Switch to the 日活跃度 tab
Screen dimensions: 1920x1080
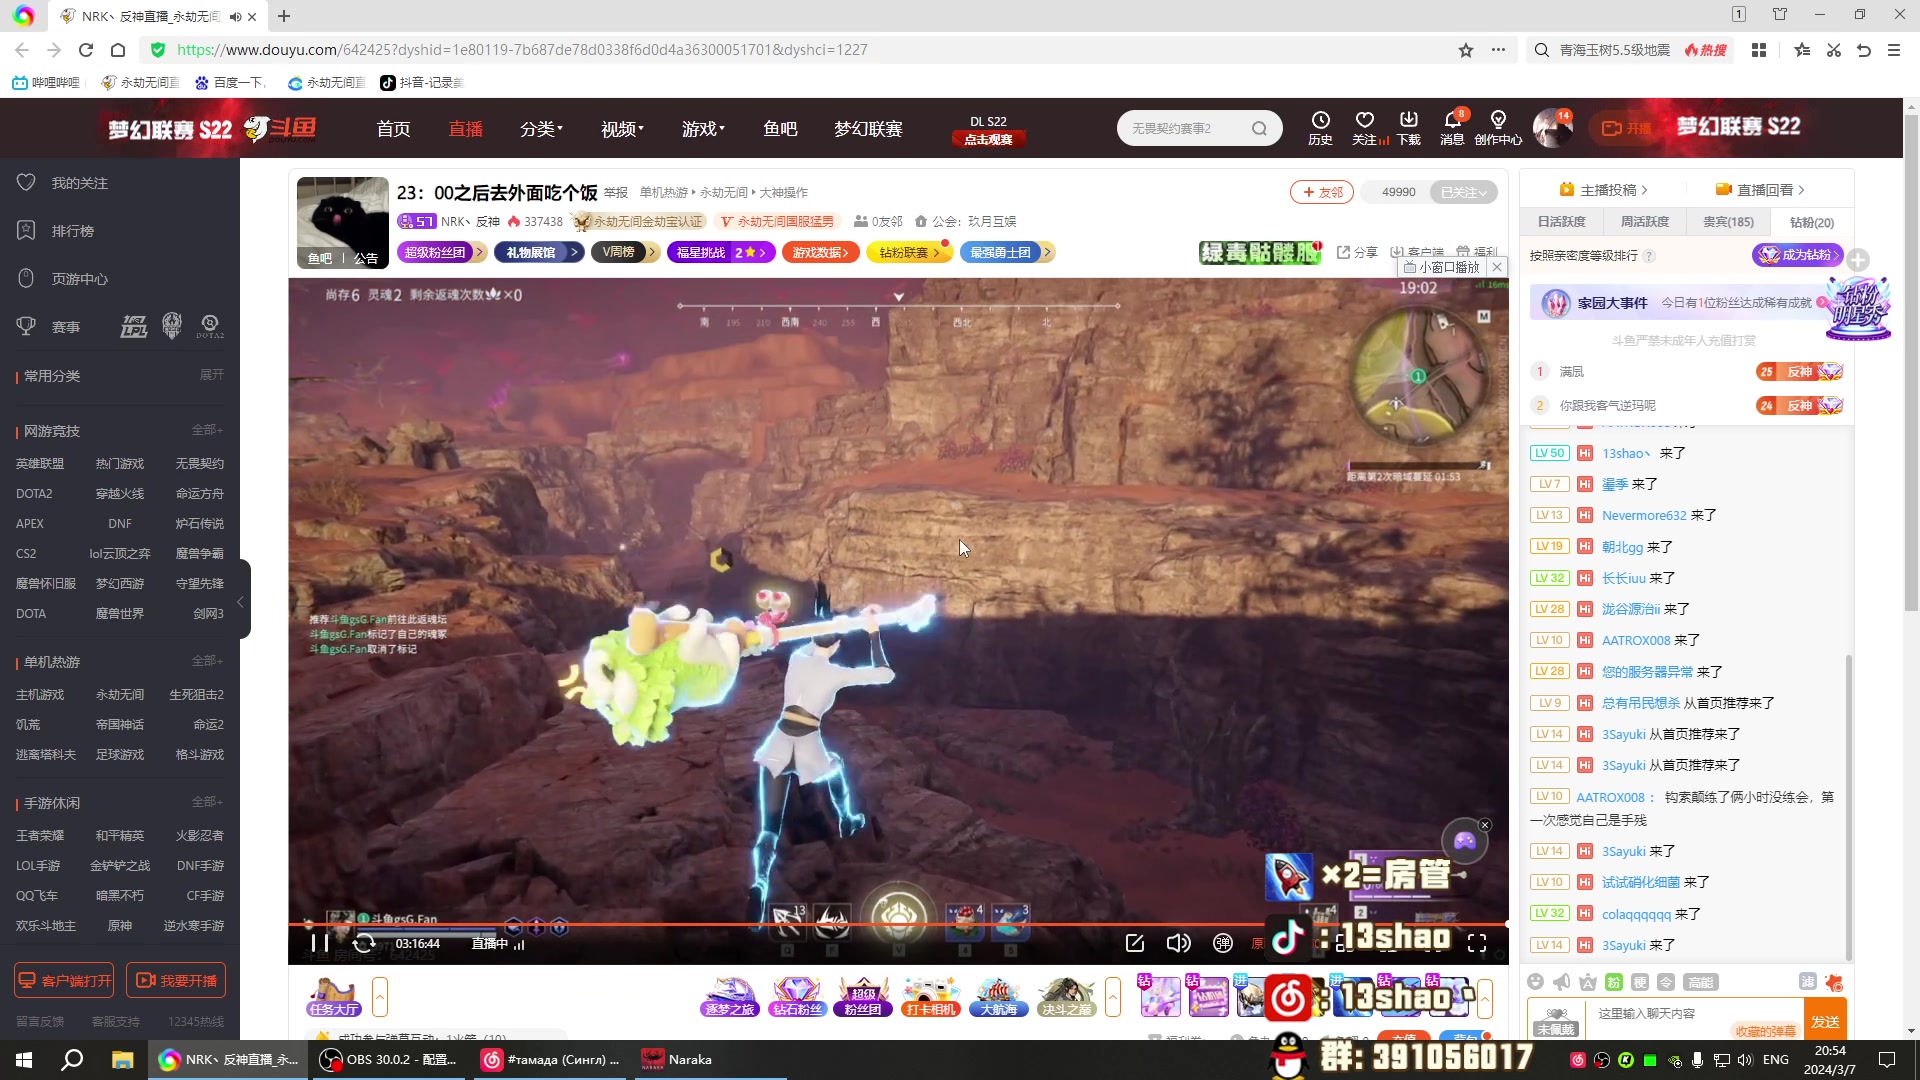coord(1561,222)
